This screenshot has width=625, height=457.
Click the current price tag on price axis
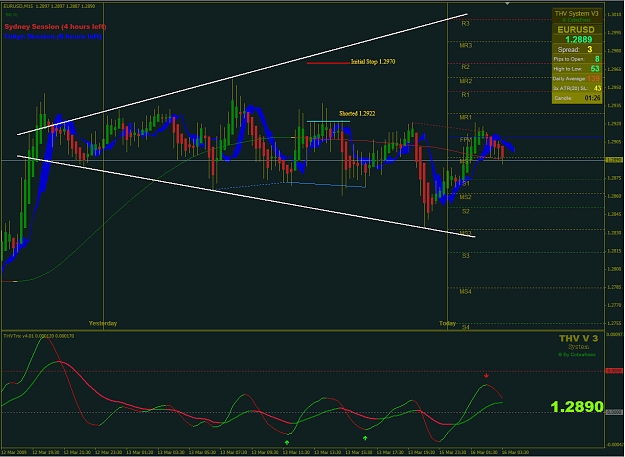pyautogui.click(x=614, y=160)
